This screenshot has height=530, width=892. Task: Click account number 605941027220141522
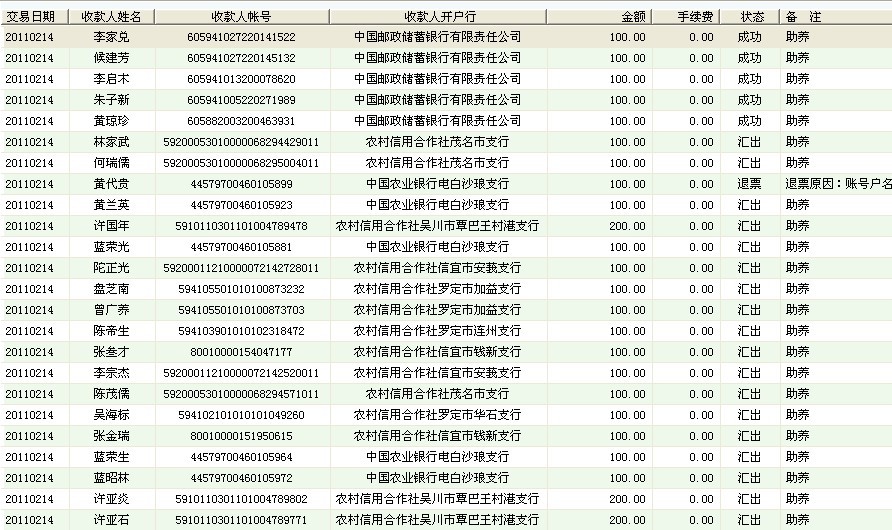(x=241, y=38)
